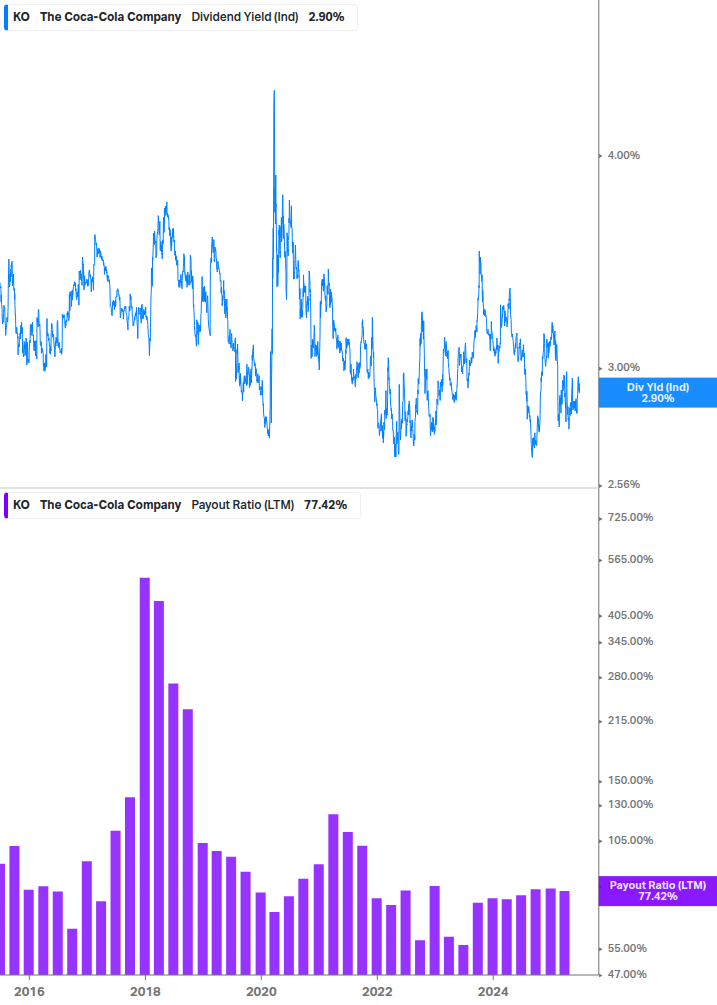Click the 2024 time axis label
This screenshot has height=1005, width=717.
click(493, 992)
